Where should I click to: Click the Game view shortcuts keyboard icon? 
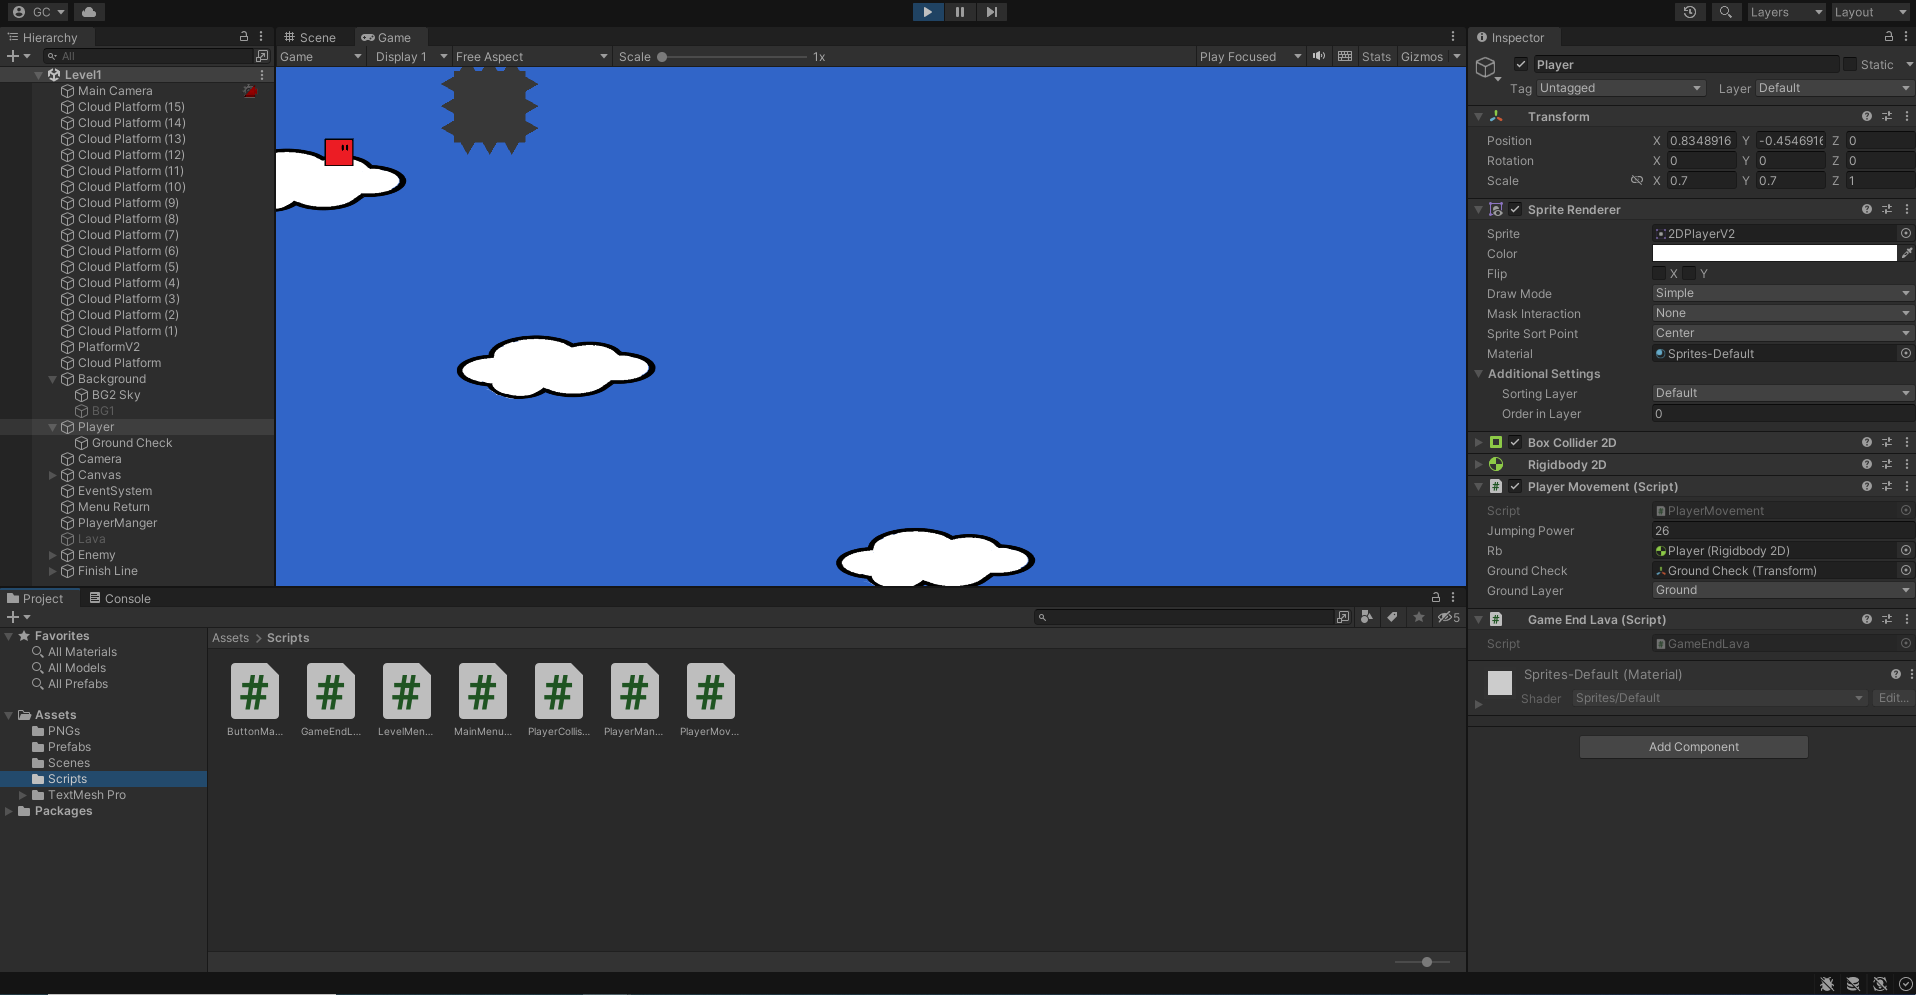[1345, 56]
